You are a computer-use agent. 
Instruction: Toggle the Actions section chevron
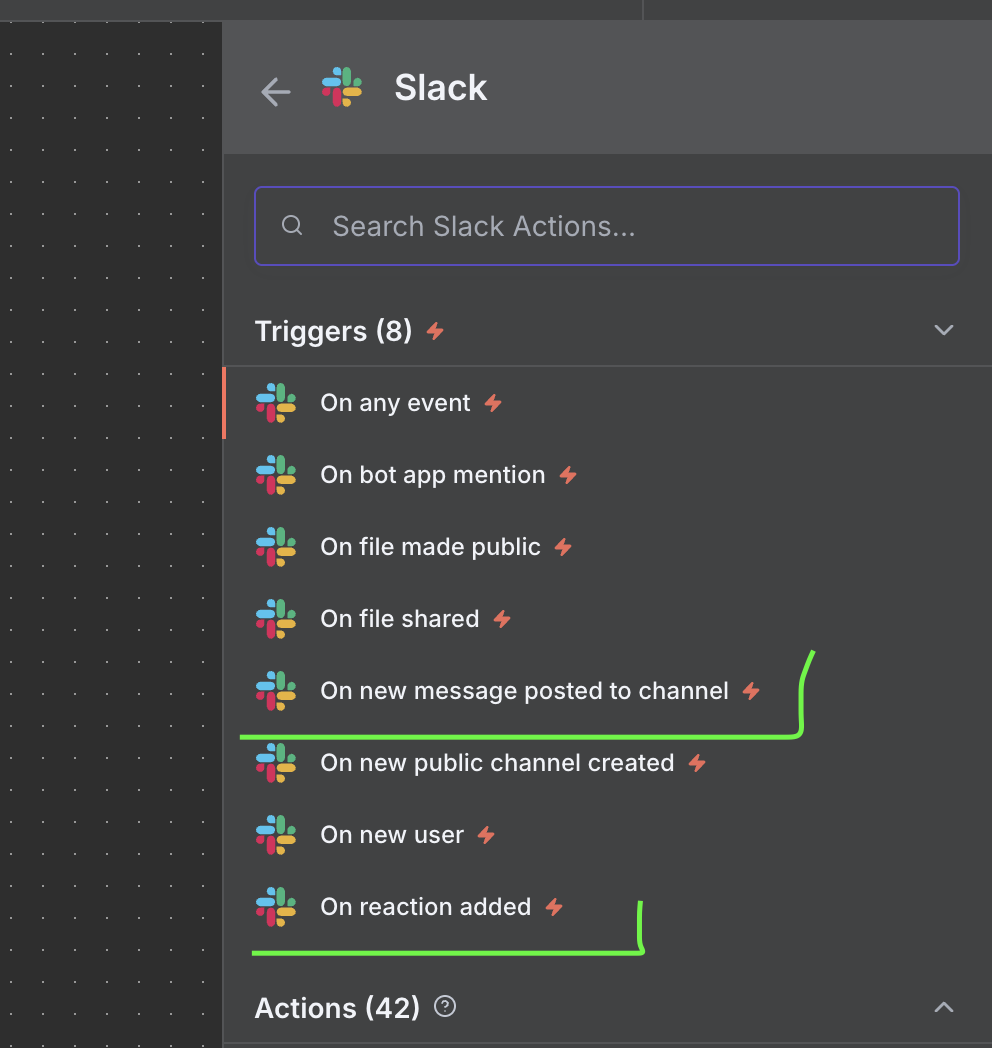pos(943,1007)
